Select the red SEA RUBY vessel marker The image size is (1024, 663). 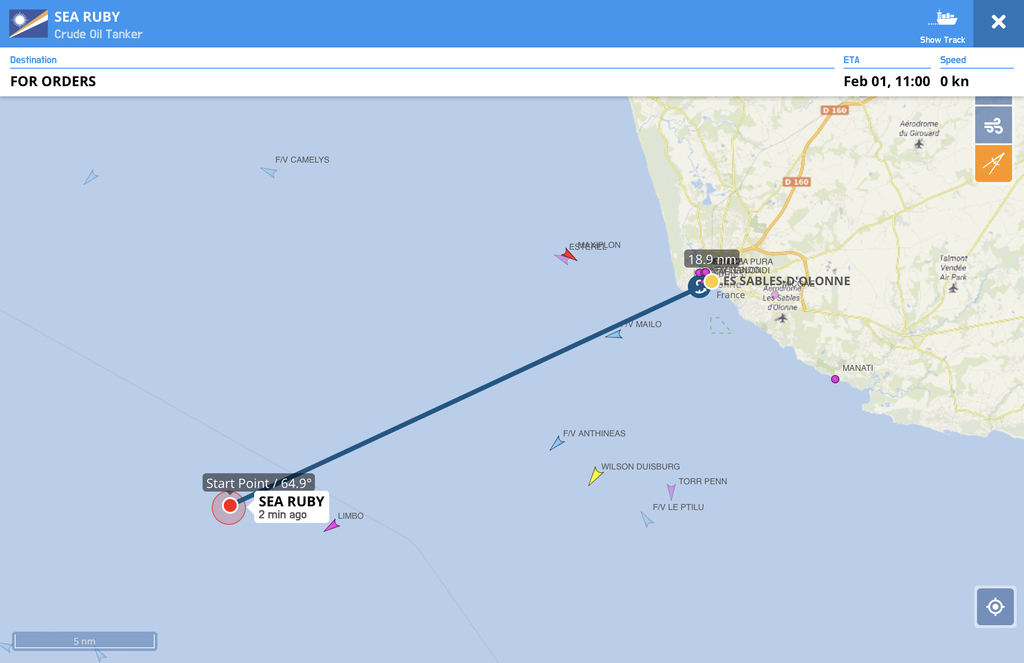(229, 506)
